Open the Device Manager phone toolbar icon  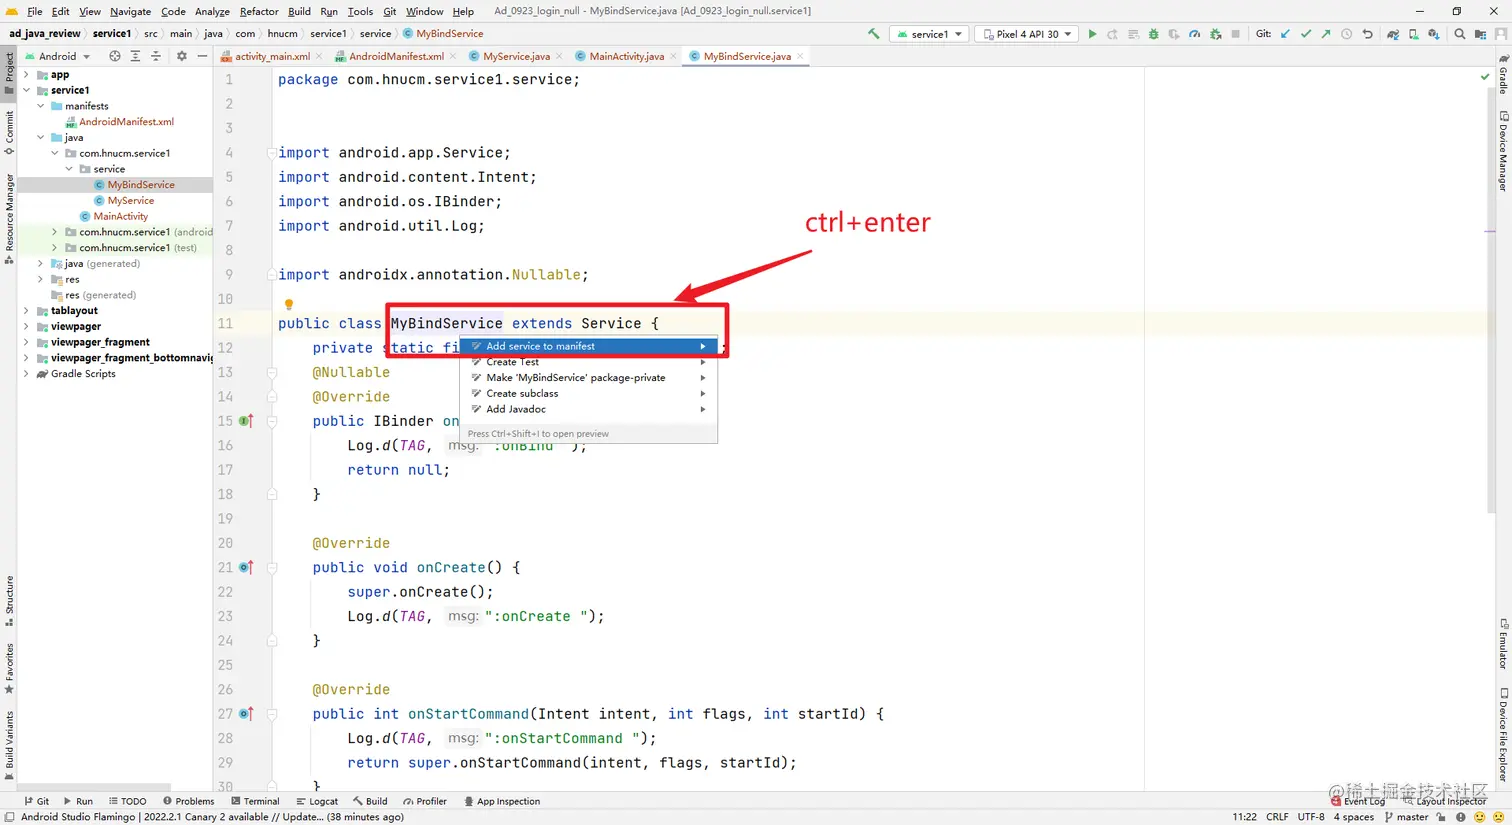(x=1413, y=34)
